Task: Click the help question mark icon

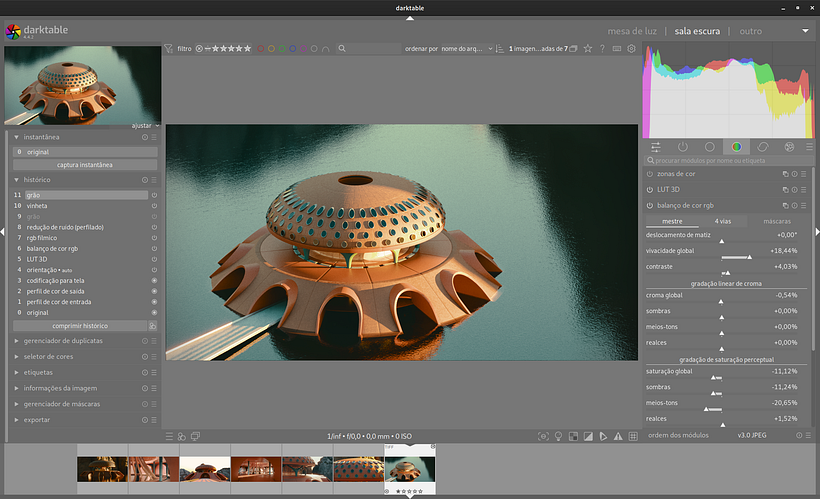Action: (x=602, y=48)
